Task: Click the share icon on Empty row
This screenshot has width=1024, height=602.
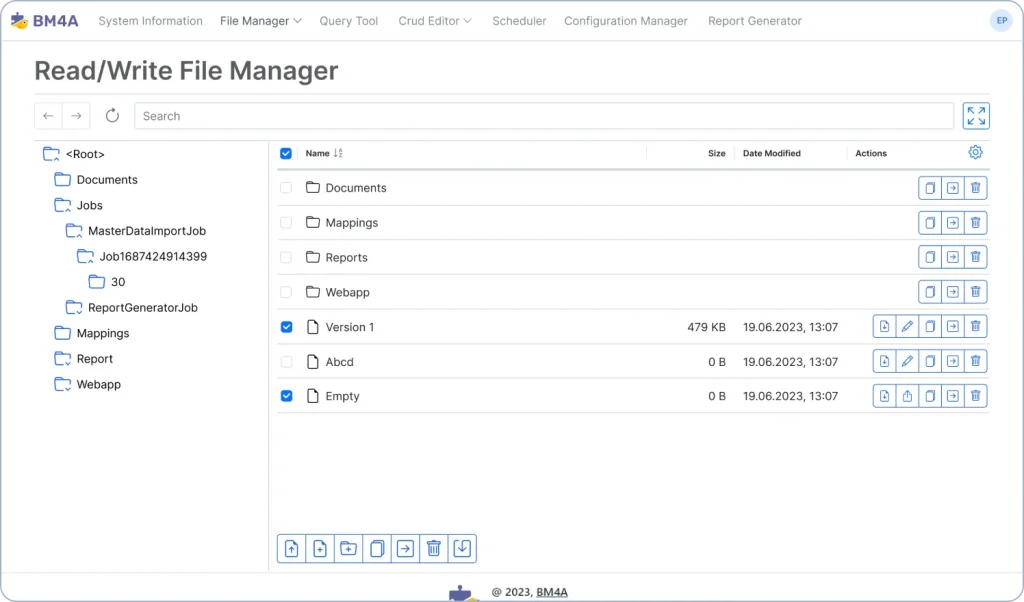Action: (x=907, y=396)
